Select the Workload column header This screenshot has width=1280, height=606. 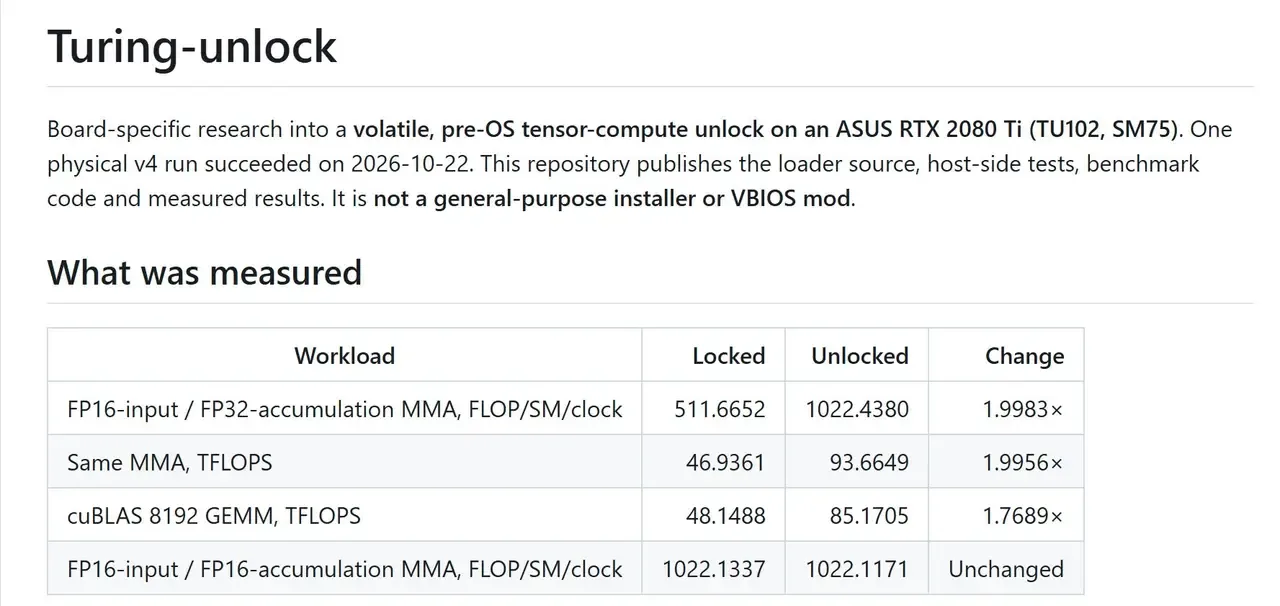click(x=344, y=356)
